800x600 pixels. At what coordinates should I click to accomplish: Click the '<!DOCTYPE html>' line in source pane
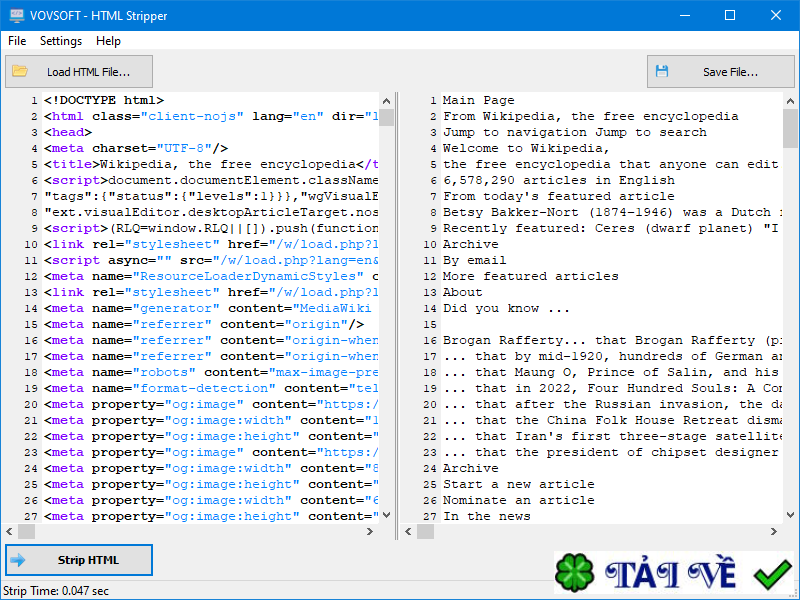[x=104, y=101]
